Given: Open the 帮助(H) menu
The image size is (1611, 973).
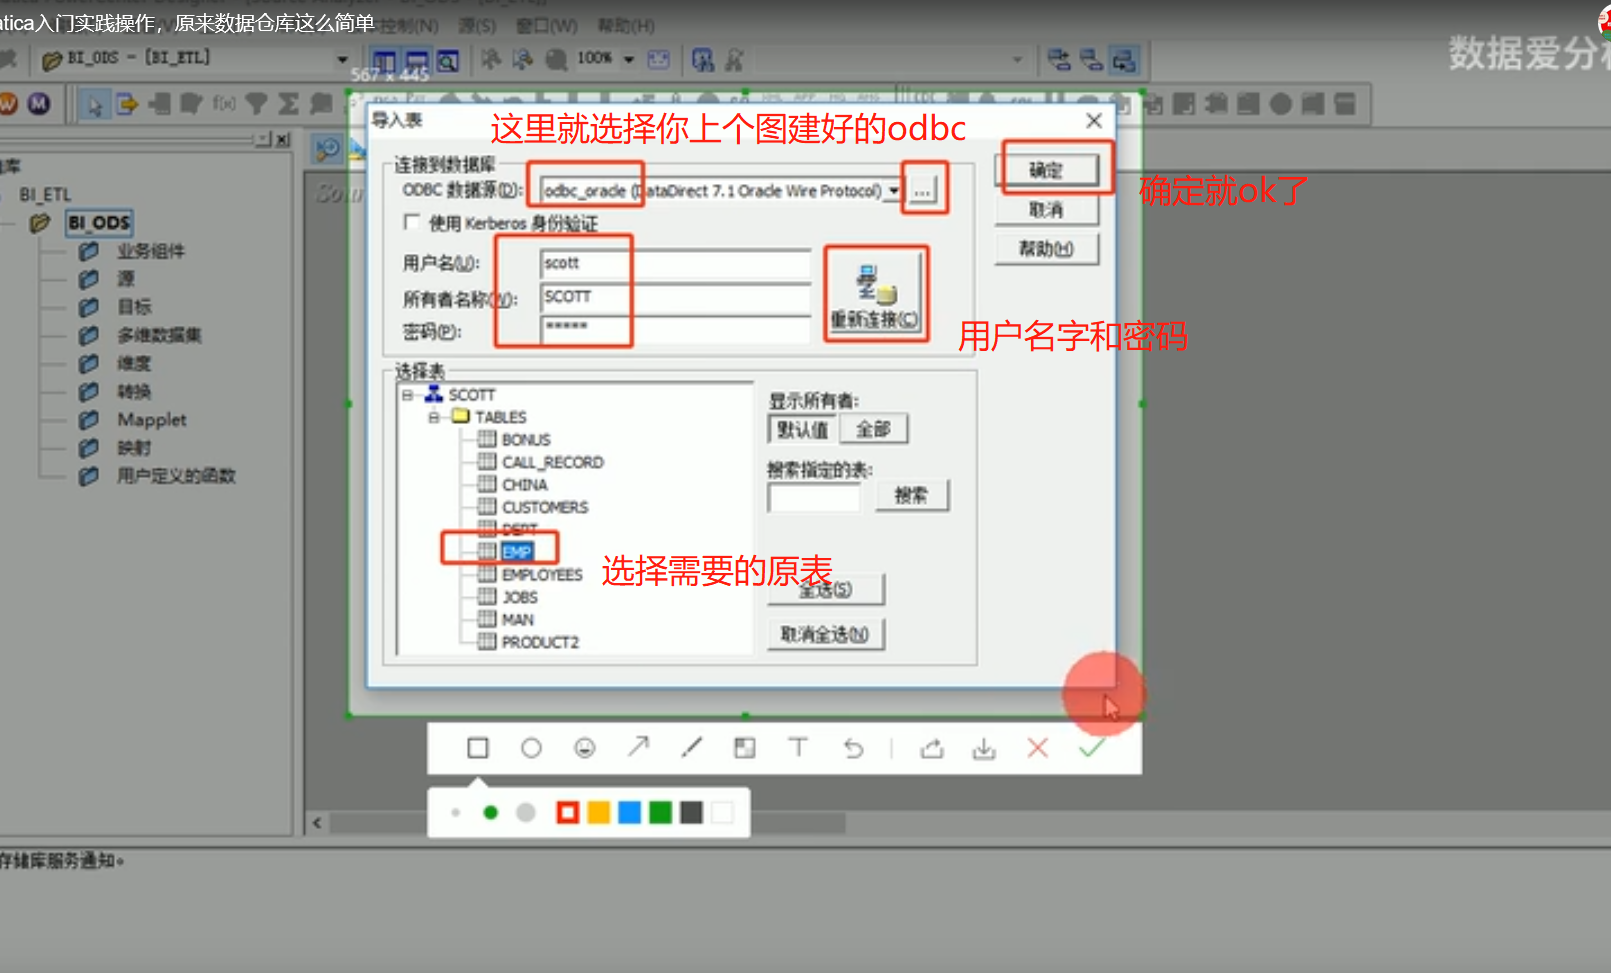Looking at the screenshot, I should pos(624,25).
